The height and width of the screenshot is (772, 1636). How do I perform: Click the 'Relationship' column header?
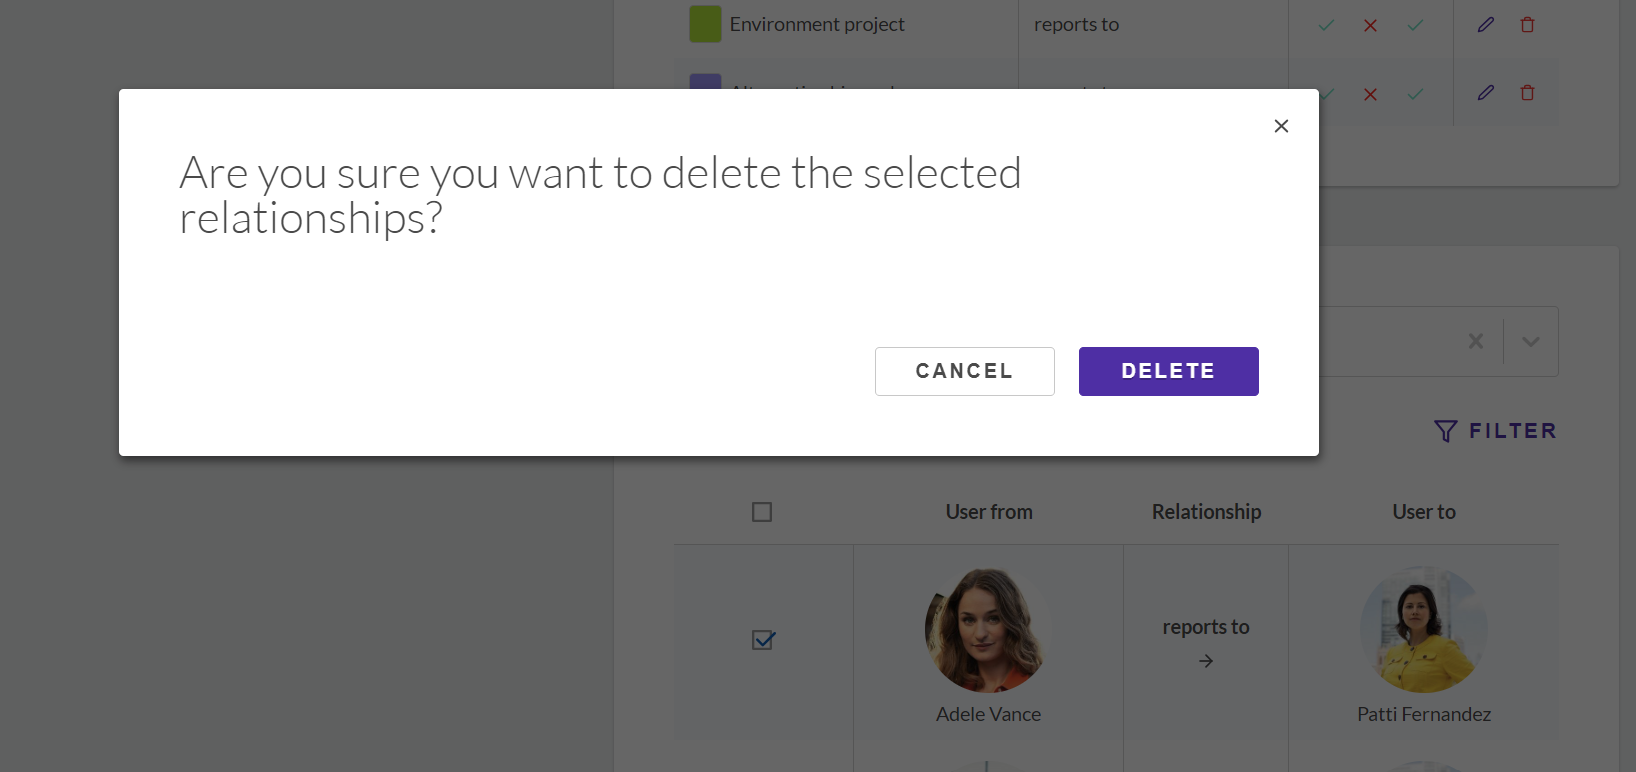[x=1206, y=512]
